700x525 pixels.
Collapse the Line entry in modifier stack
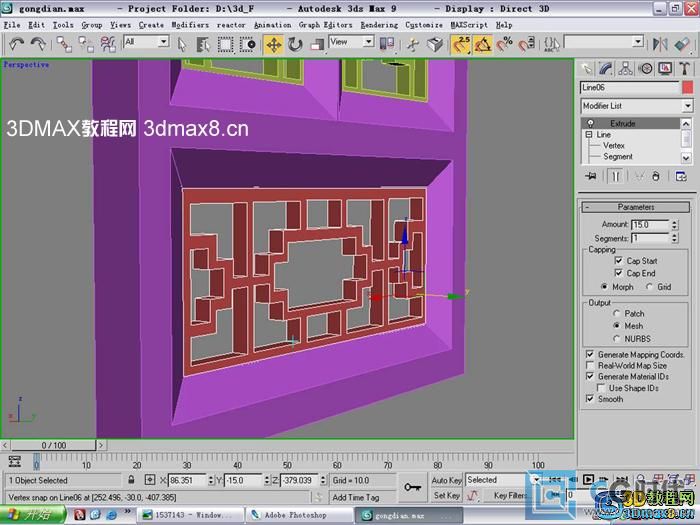point(588,134)
